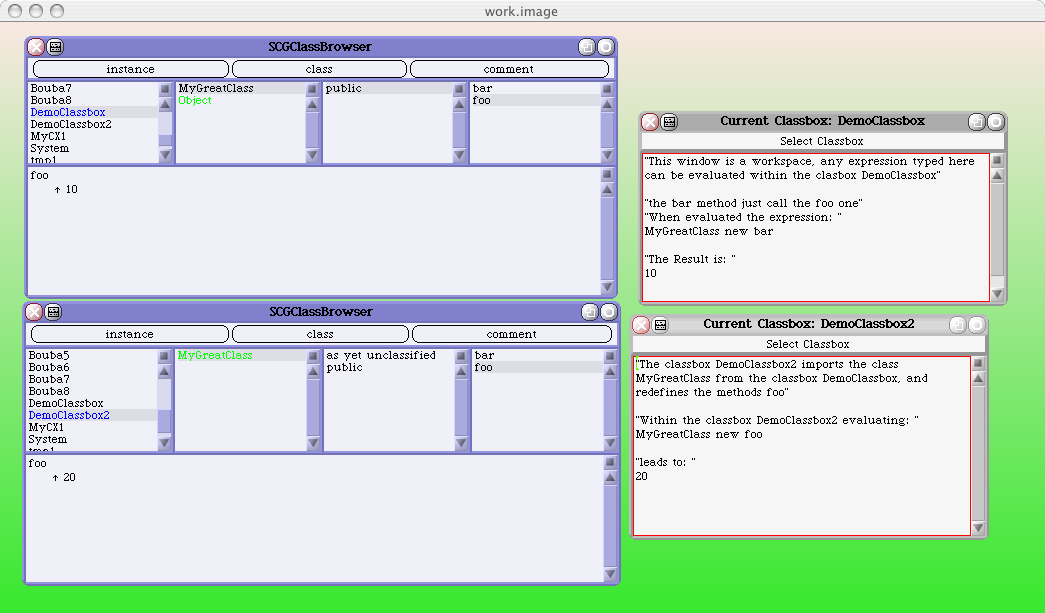This screenshot has width=1045, height=613.
Task: Expand the bottom SCGClassBrowser to full size
Action: (590, 312)
